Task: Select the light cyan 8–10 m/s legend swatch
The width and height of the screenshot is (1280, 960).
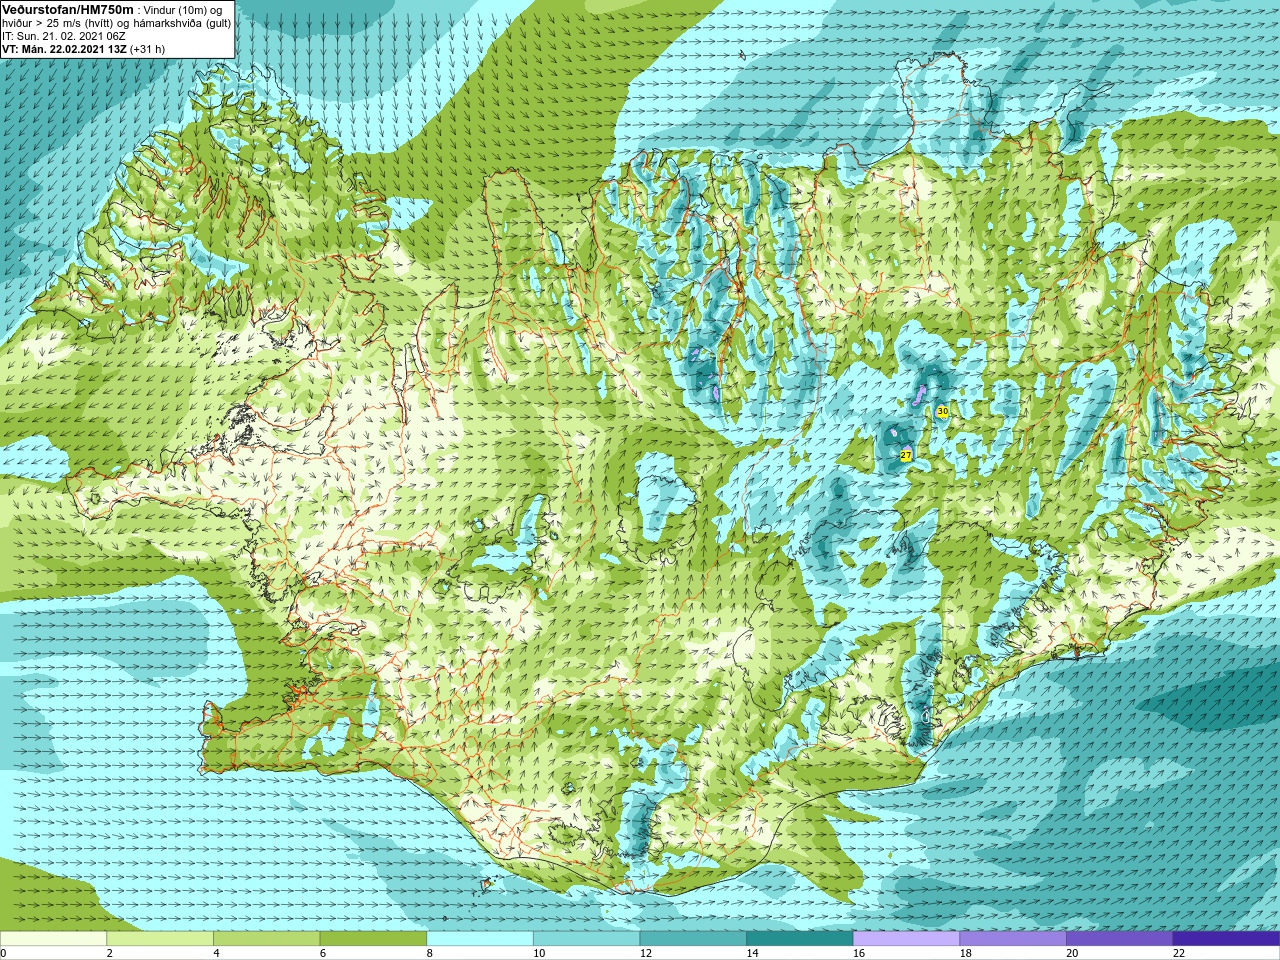Action: coord(480,939)
